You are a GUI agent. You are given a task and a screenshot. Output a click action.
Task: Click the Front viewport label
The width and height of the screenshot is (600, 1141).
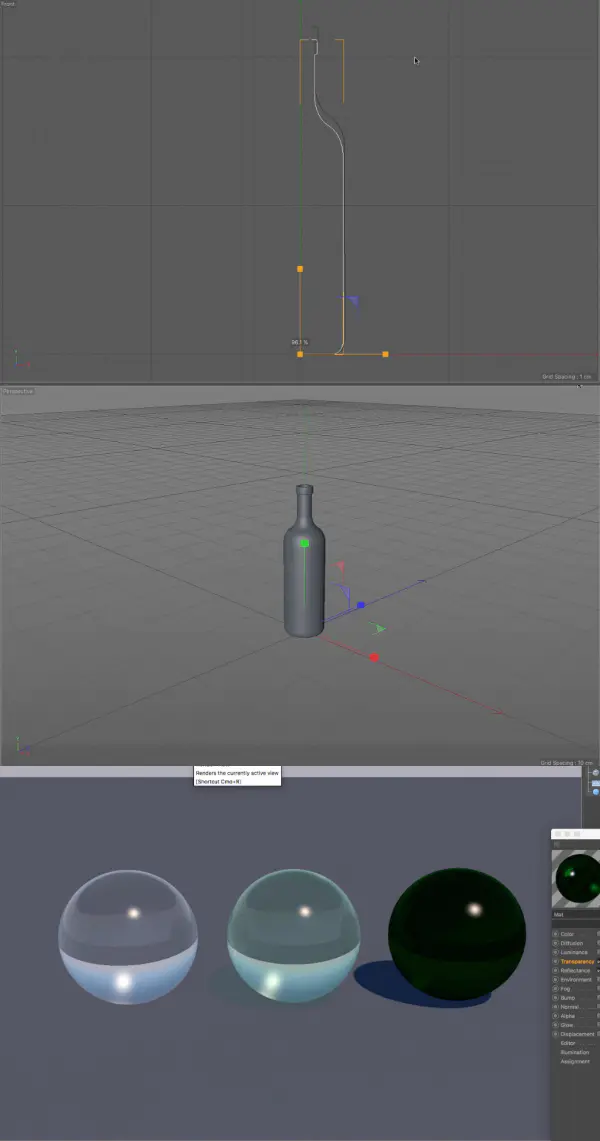click(x=8, y=4)
